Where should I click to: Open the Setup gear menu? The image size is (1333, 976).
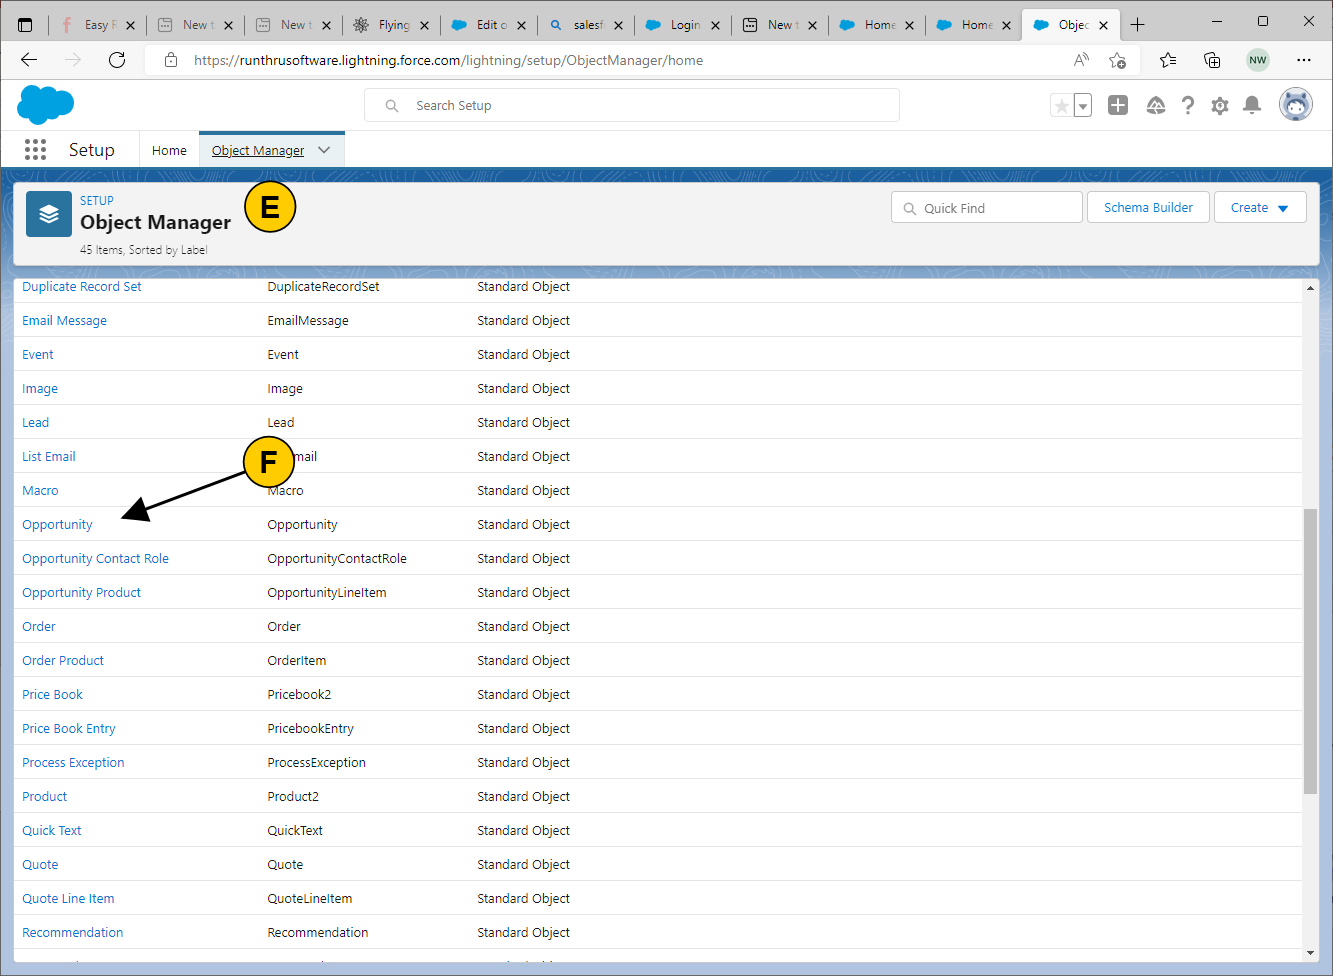[1219, 106]
